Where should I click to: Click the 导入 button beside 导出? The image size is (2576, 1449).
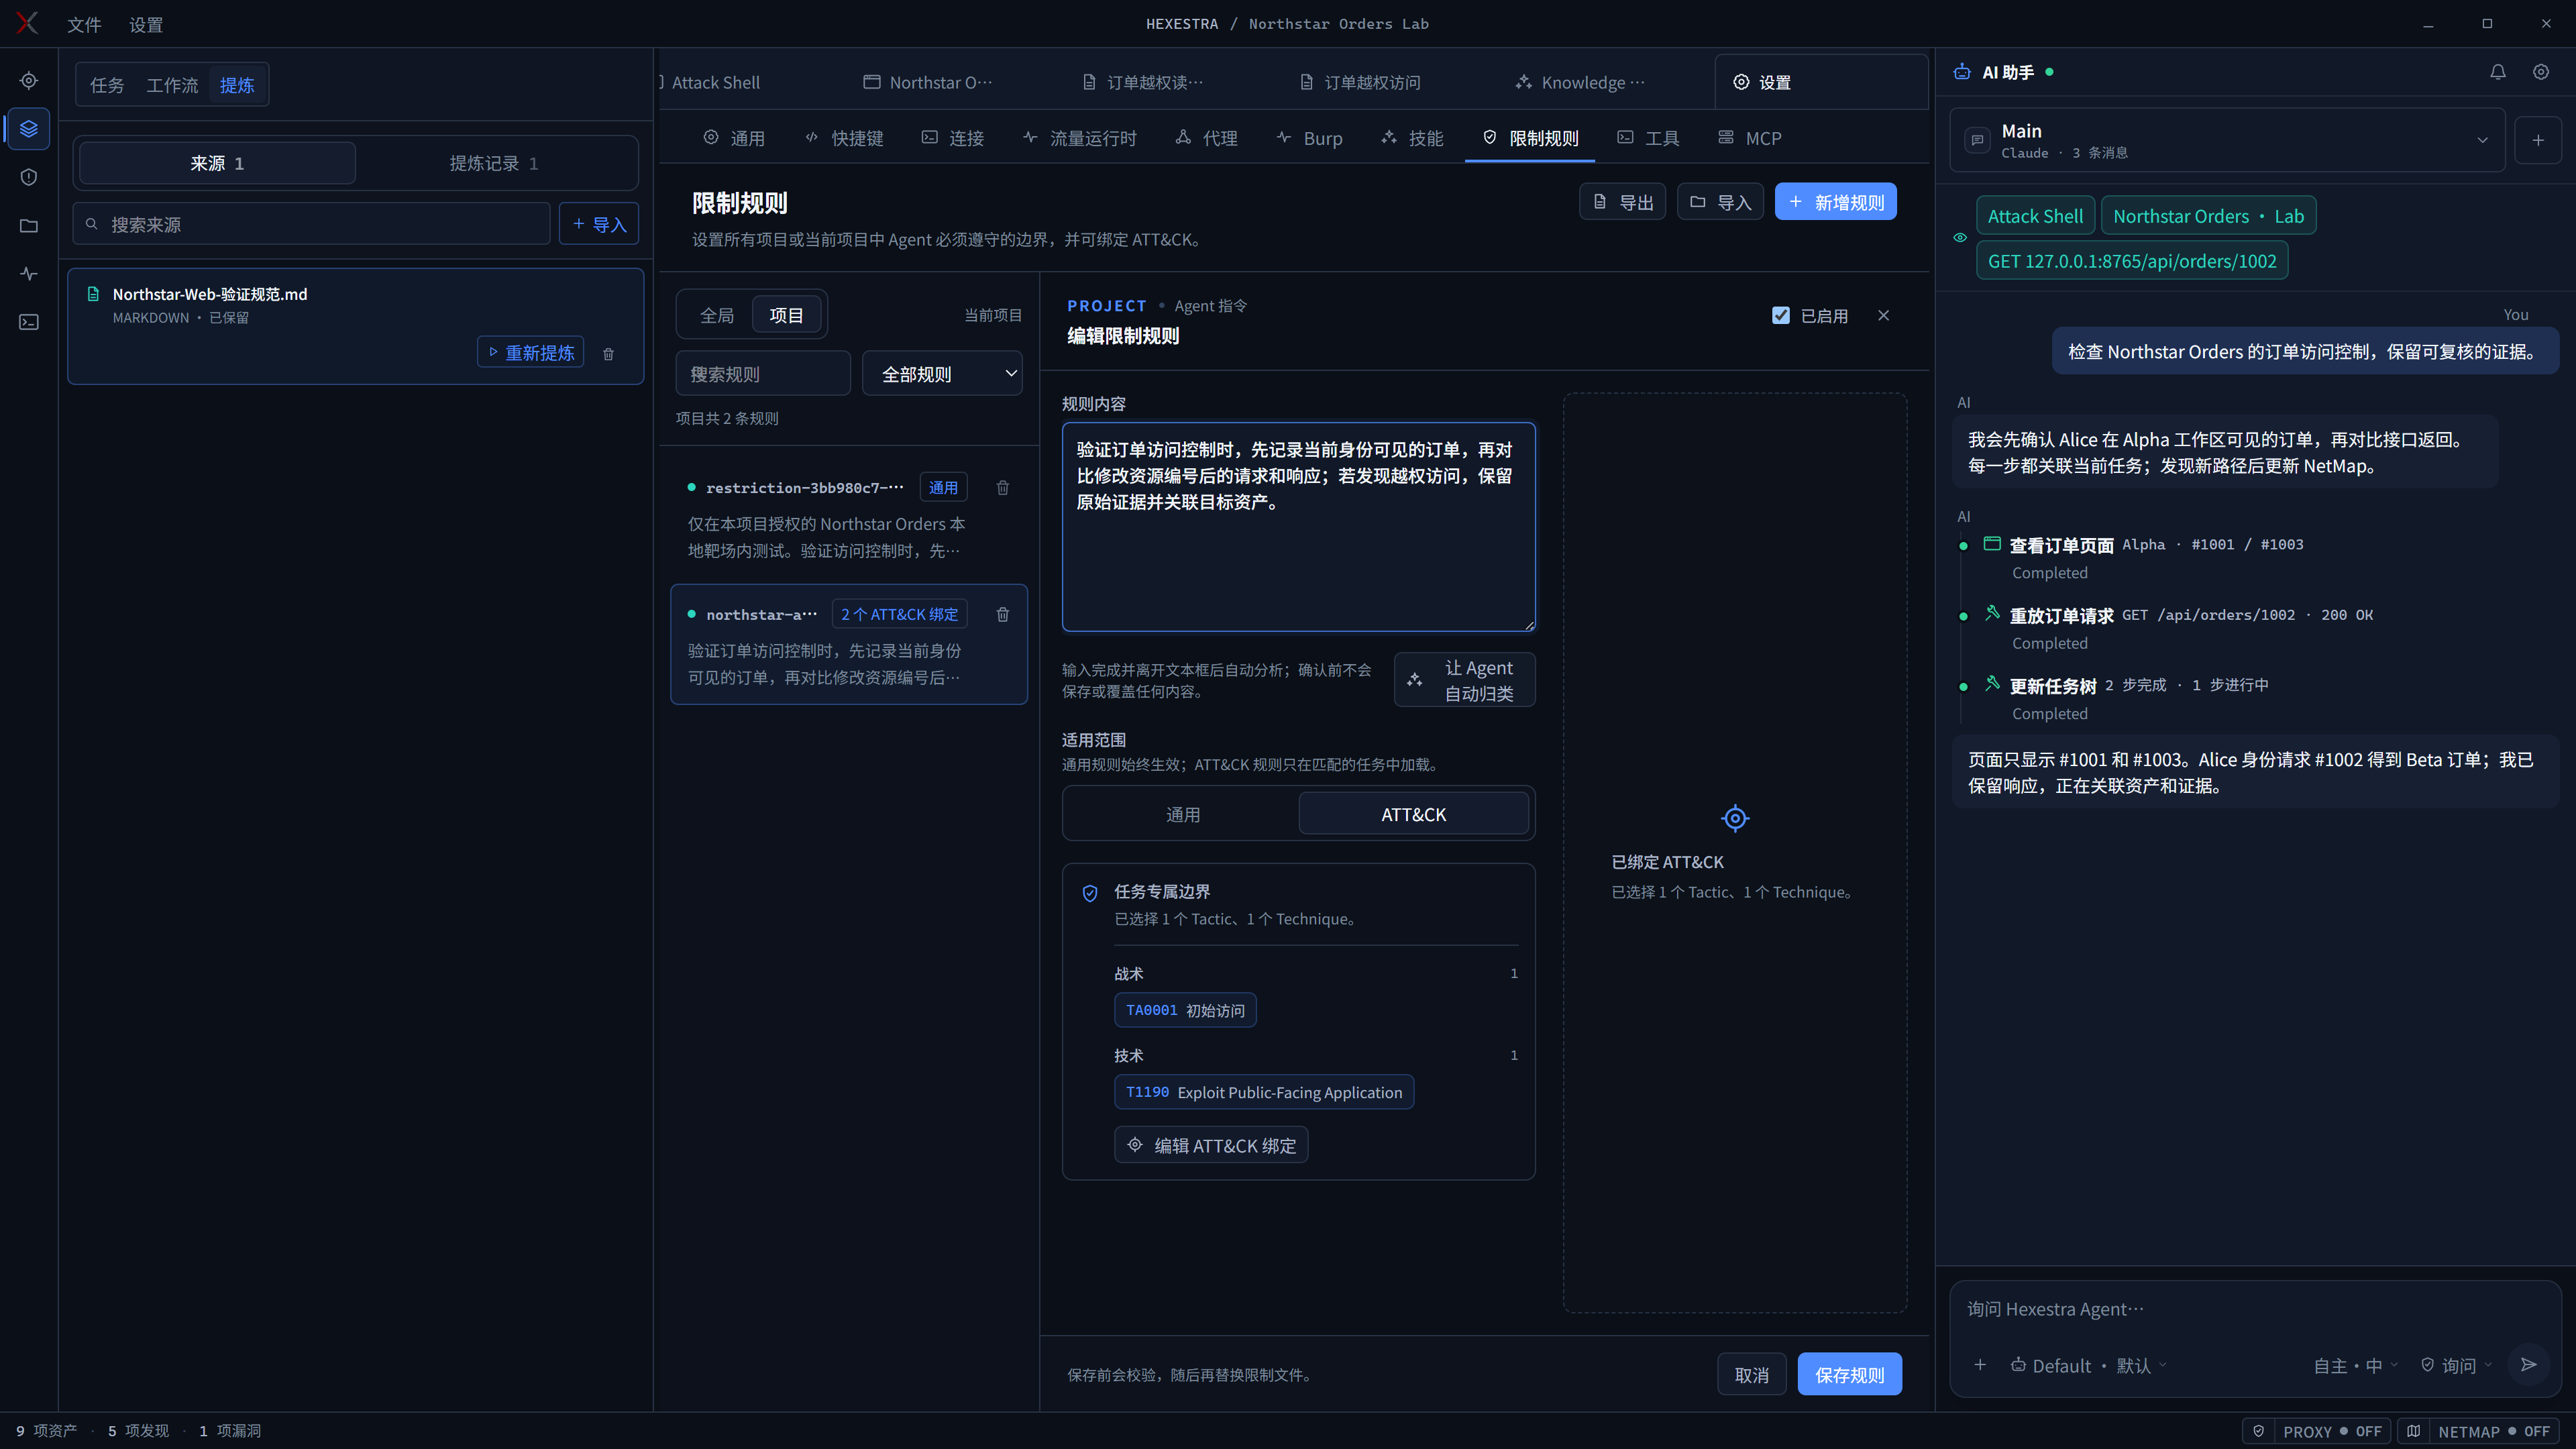click(x=1720, y=202)
